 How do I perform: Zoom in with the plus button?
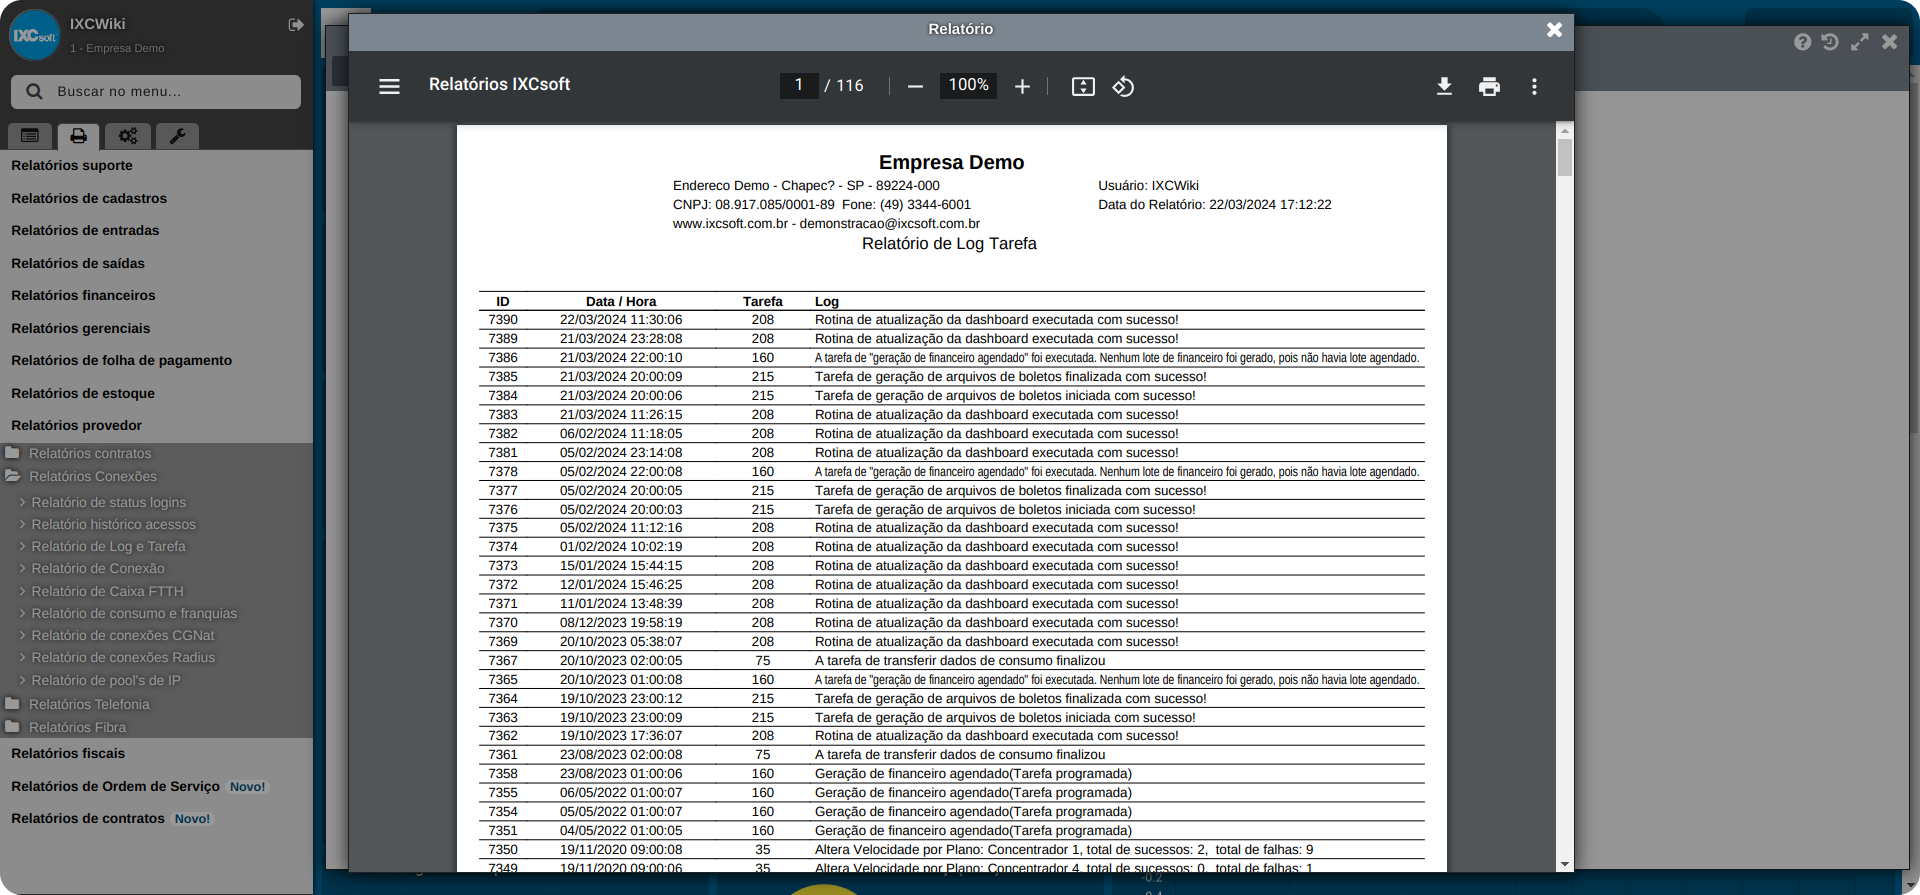pyautogui.click(x=1022, y=87)
